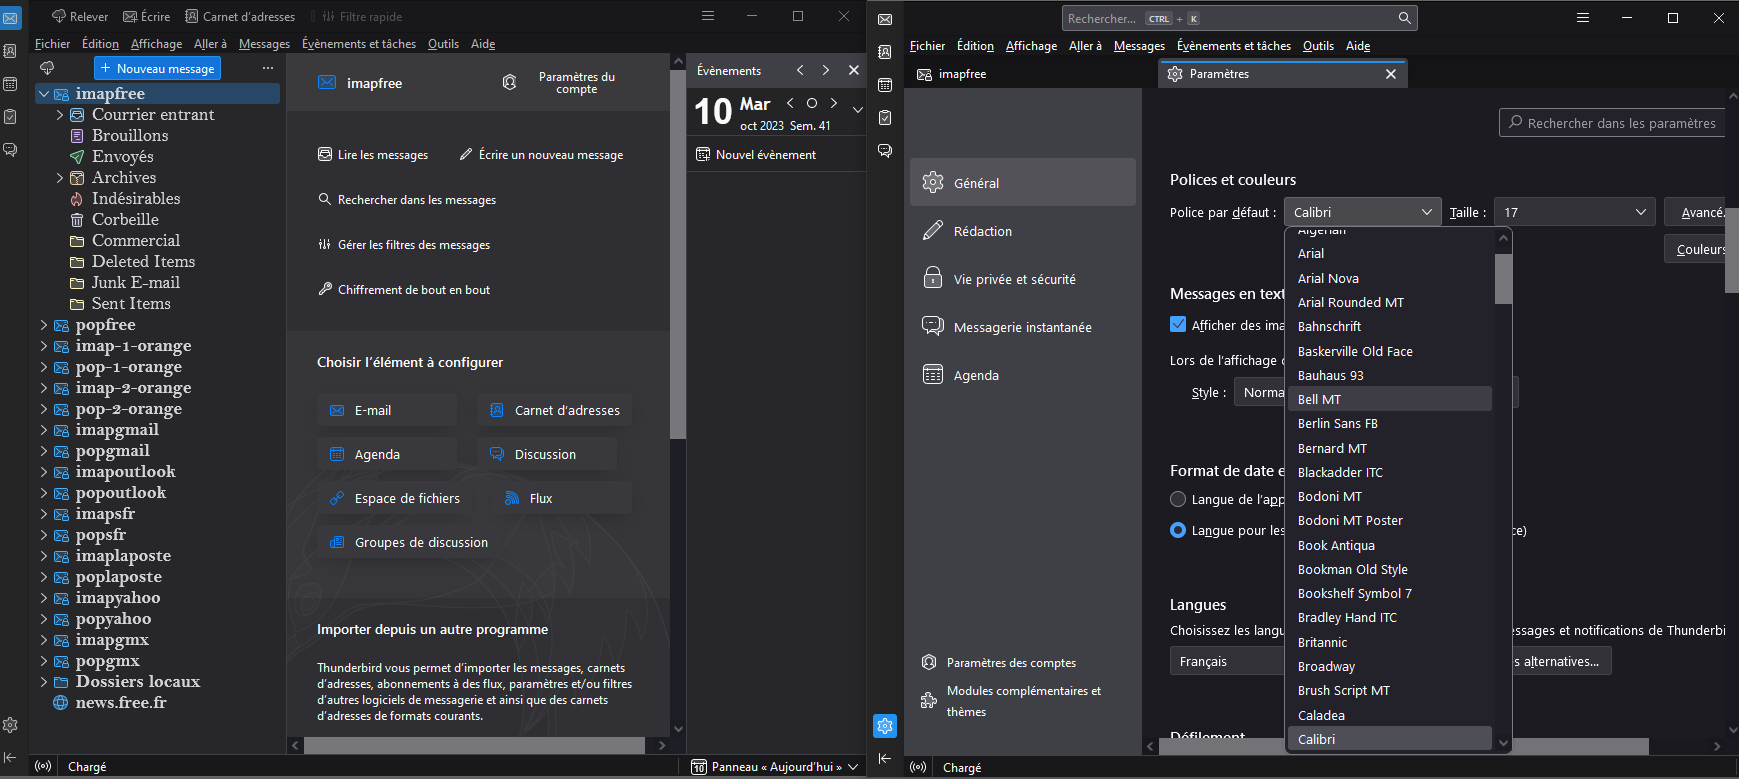The image size is (1739, 779).
Task: Toggle the Afficher des images checkbox
Action: point(1178,324)
